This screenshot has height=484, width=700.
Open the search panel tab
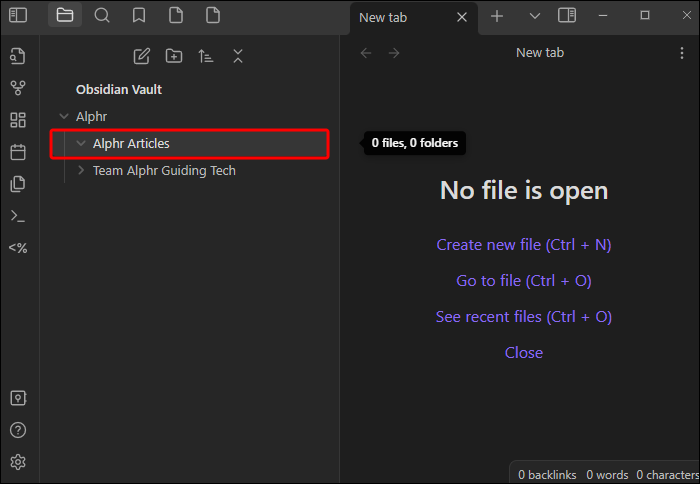(x=102, y=15)
